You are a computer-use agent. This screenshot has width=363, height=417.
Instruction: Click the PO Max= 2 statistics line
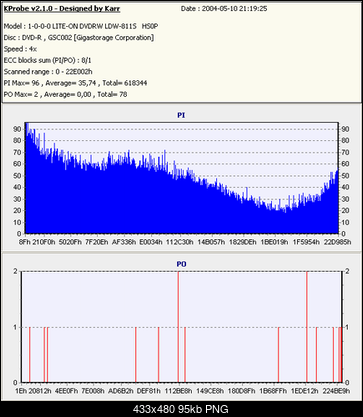65,94
